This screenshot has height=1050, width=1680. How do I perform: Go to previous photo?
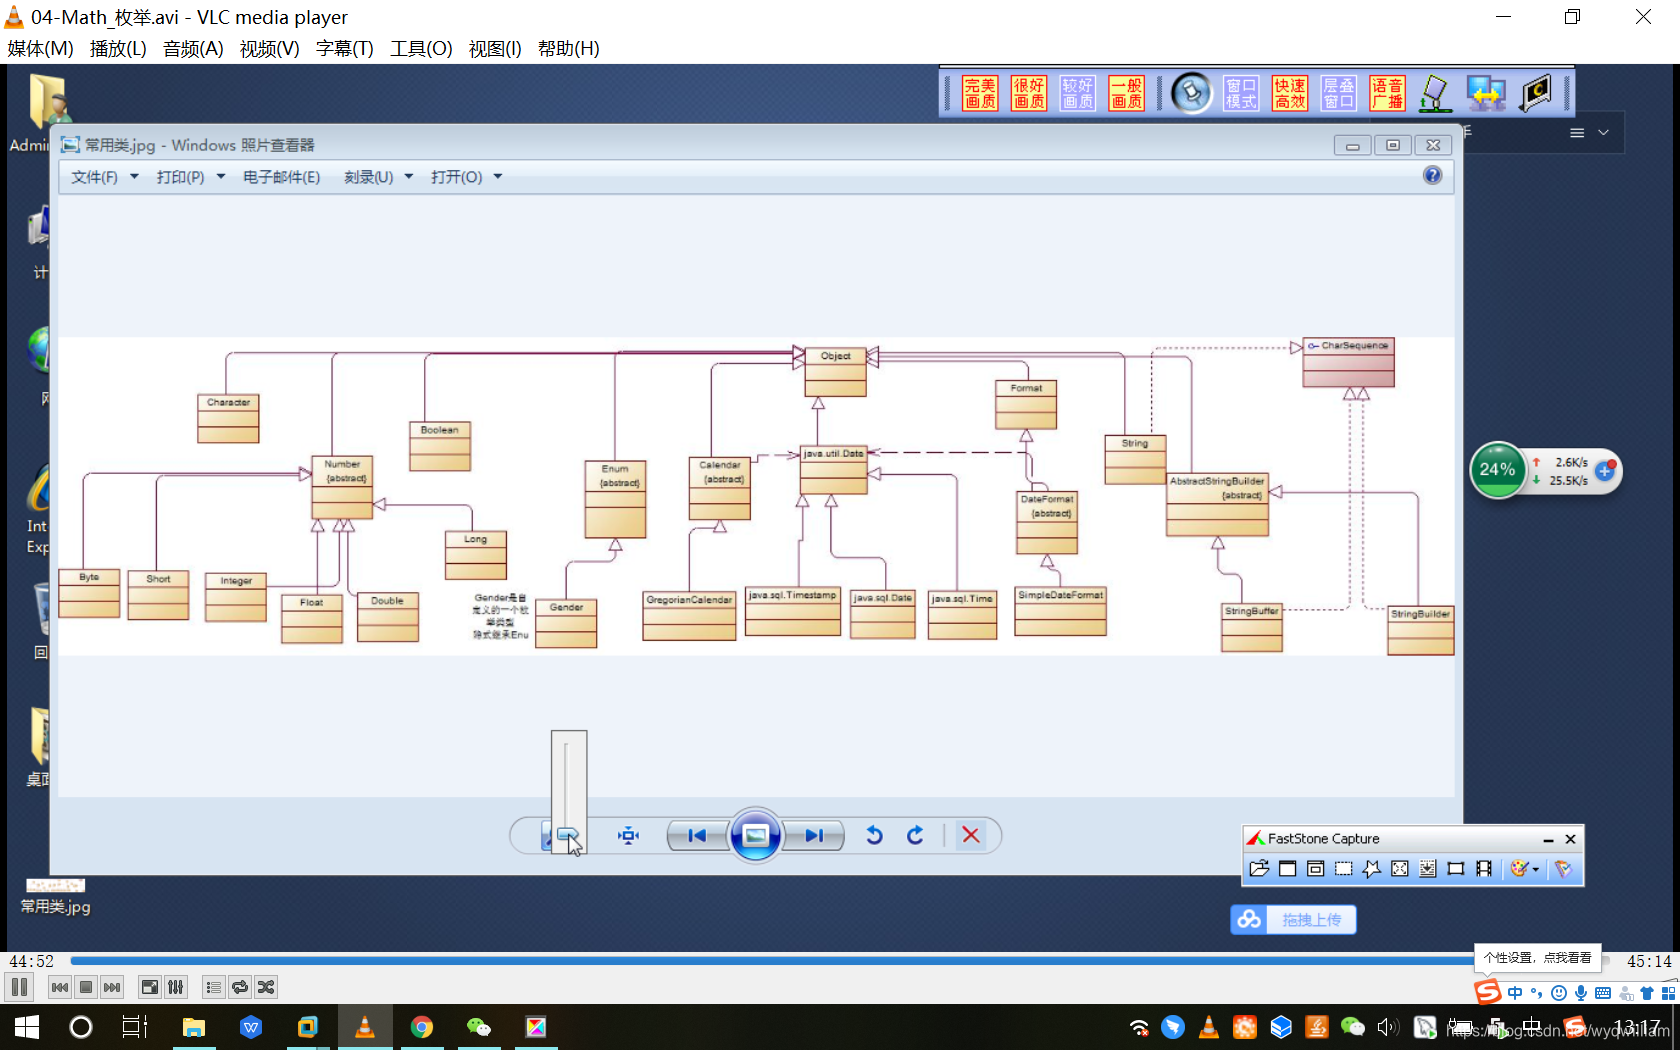[x=697, y=835]
